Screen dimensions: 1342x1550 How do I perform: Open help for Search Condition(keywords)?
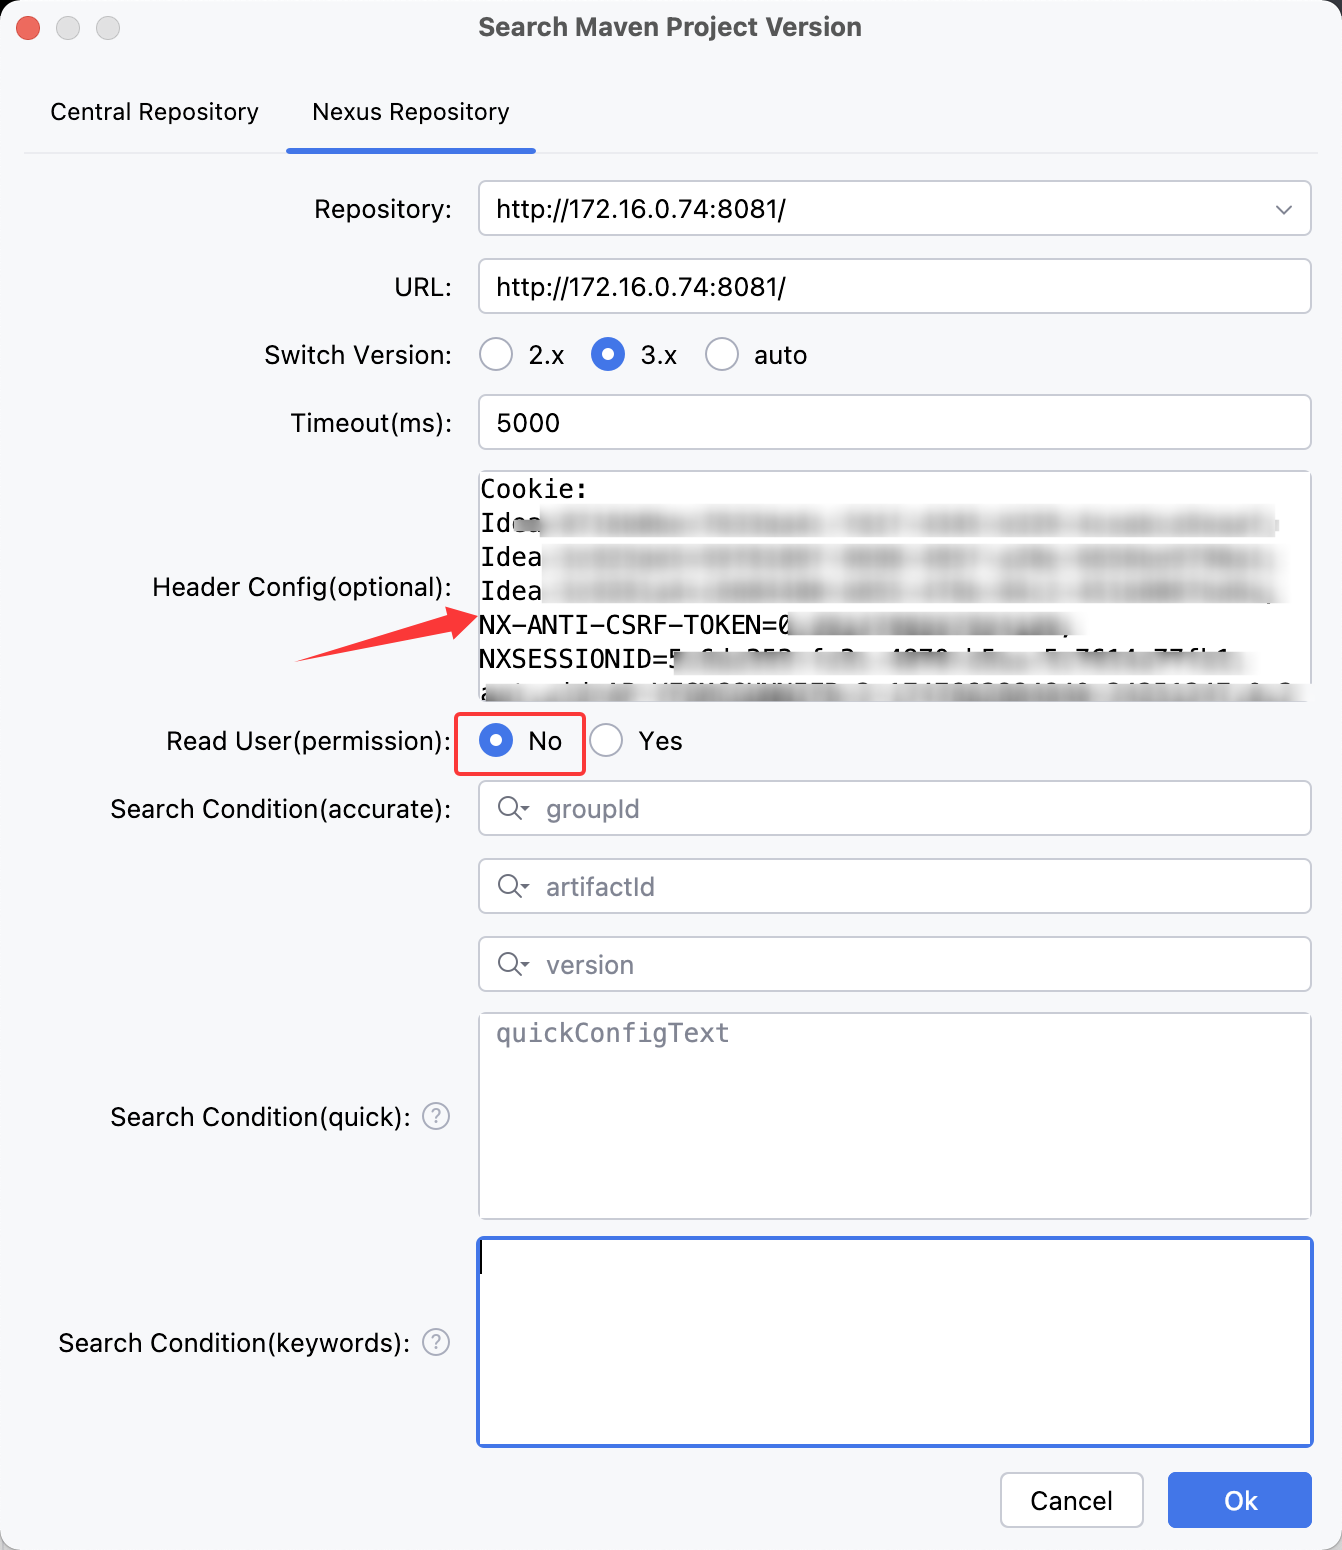tap(436, 1342)
